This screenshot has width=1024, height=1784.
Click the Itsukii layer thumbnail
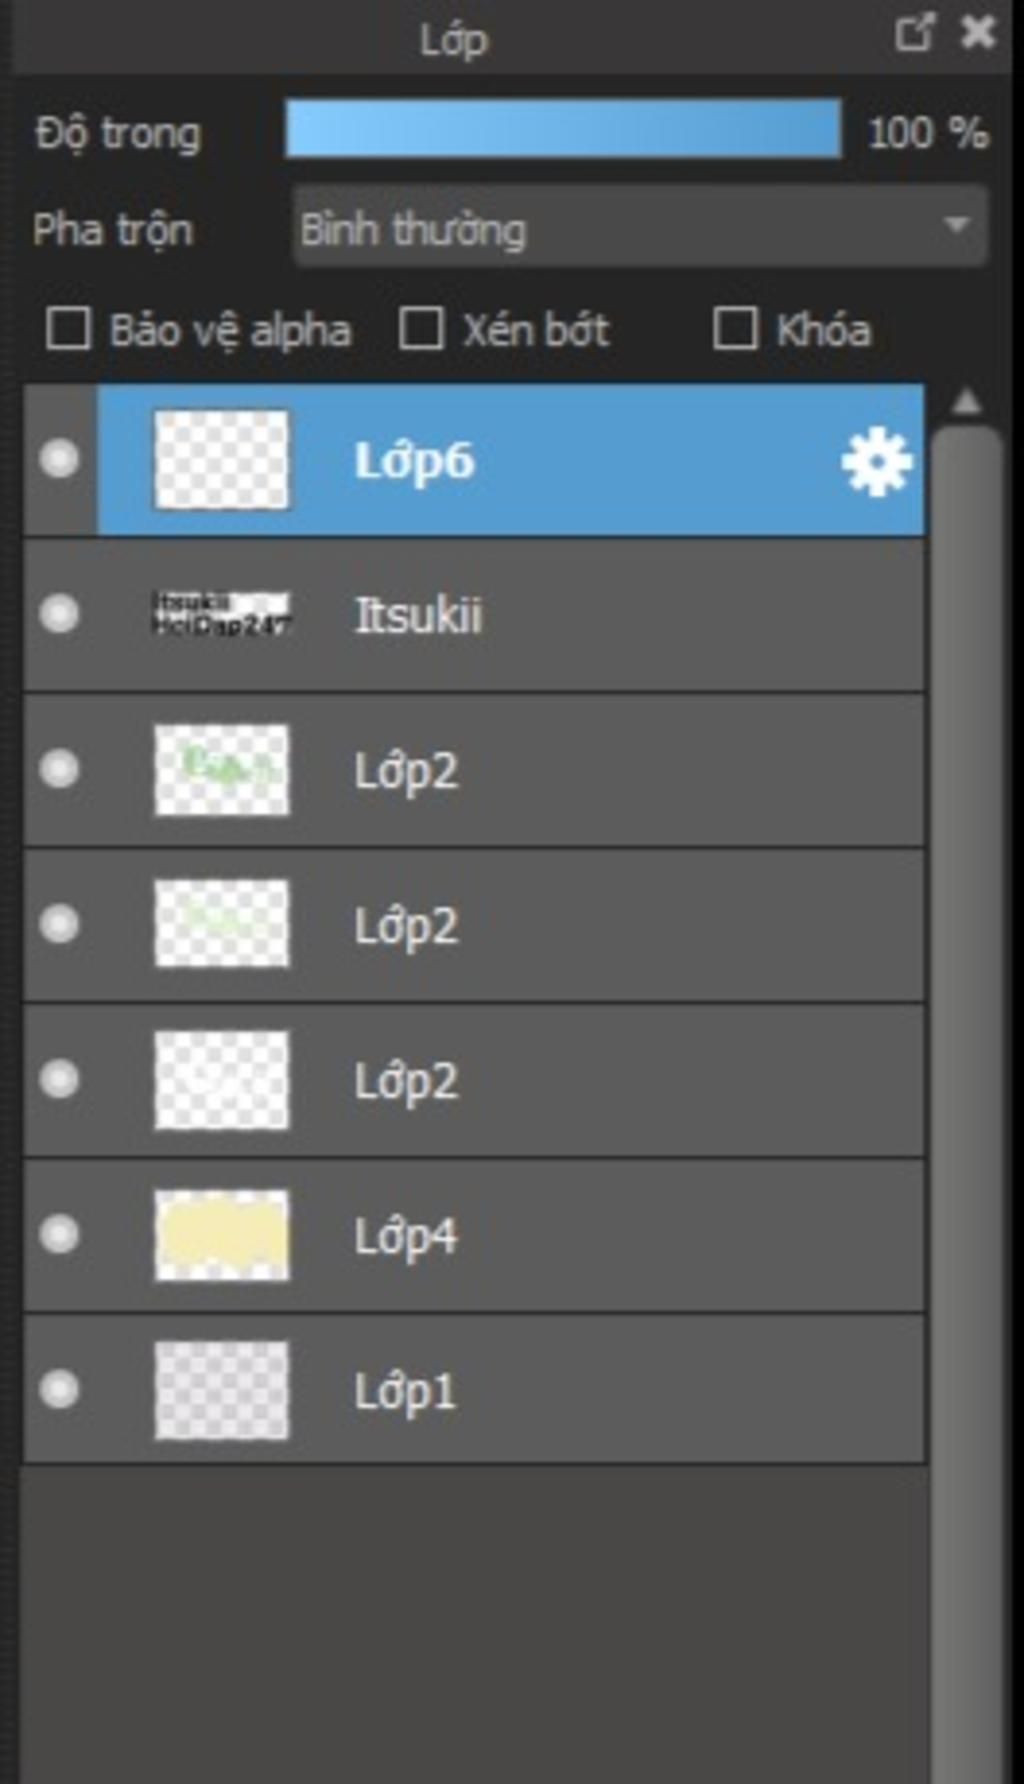pos(222,614)
